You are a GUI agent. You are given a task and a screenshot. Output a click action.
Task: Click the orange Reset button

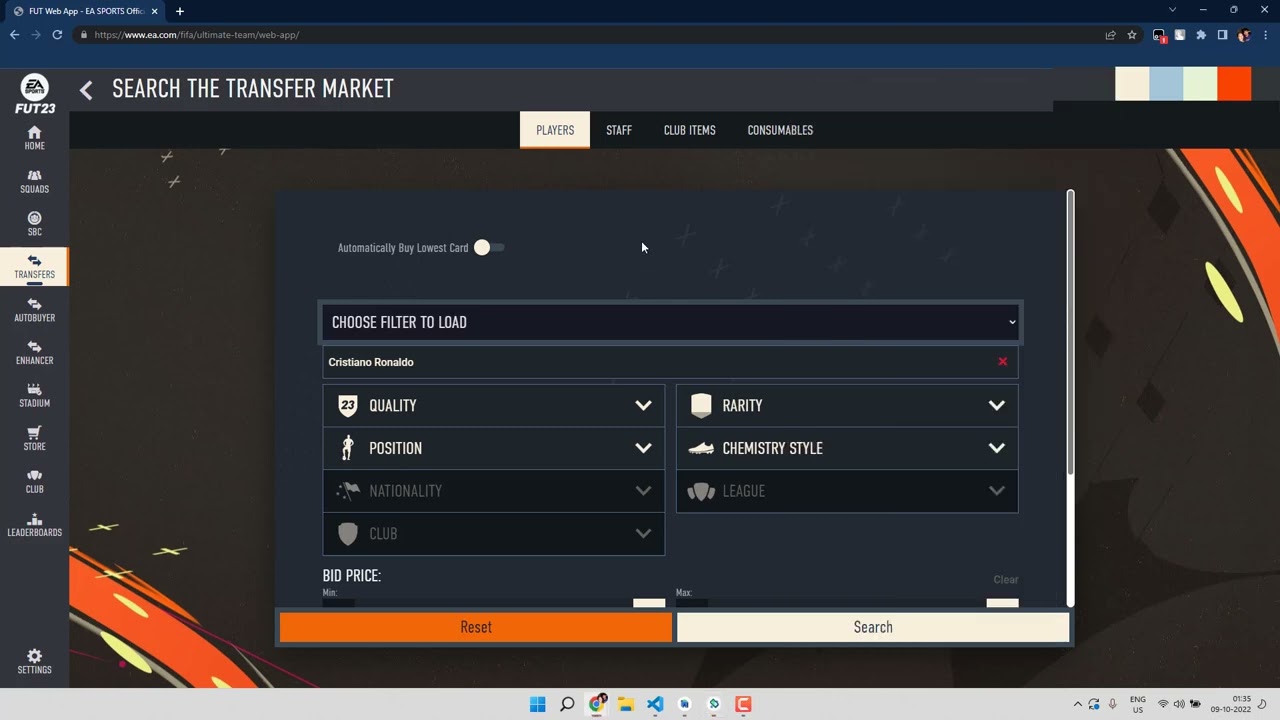point(476,627)
